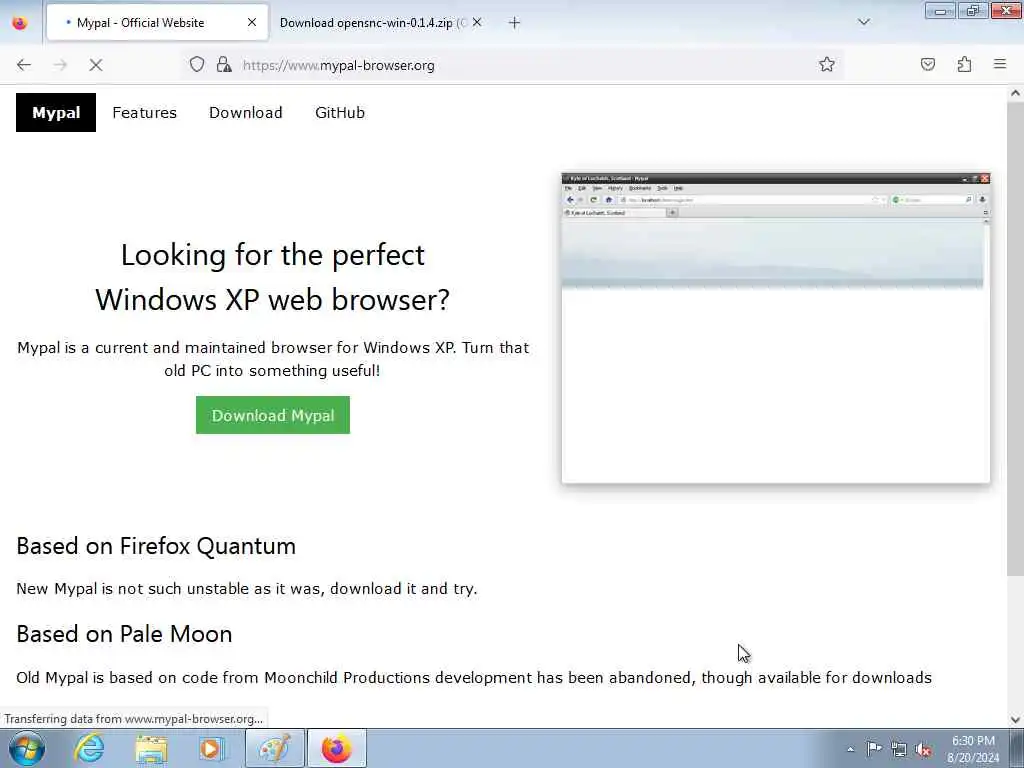Click the Mypal home logo
1024x768 pixels.
tap(56, 112)
